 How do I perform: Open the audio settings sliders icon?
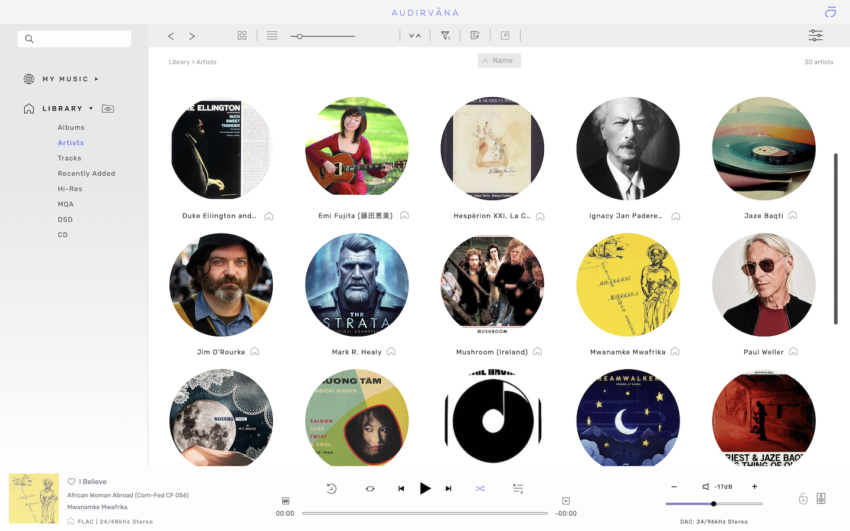[815, 36]
